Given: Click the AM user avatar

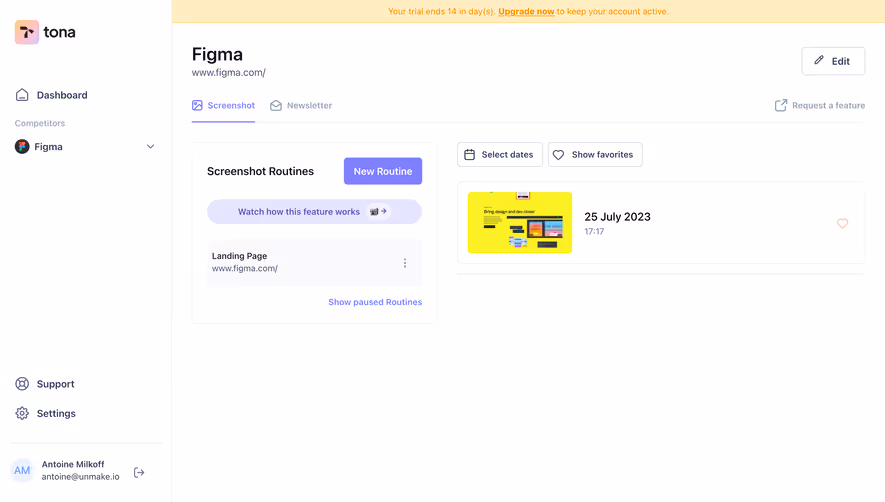Looking at the screenshot, I should pos(22,470).
